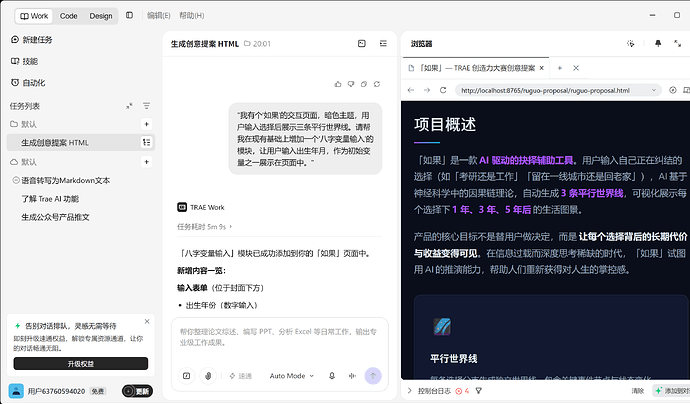Select the 生成创意提案 HTML task
This screenshot has width=690, height=404.
tap(81, 143)
